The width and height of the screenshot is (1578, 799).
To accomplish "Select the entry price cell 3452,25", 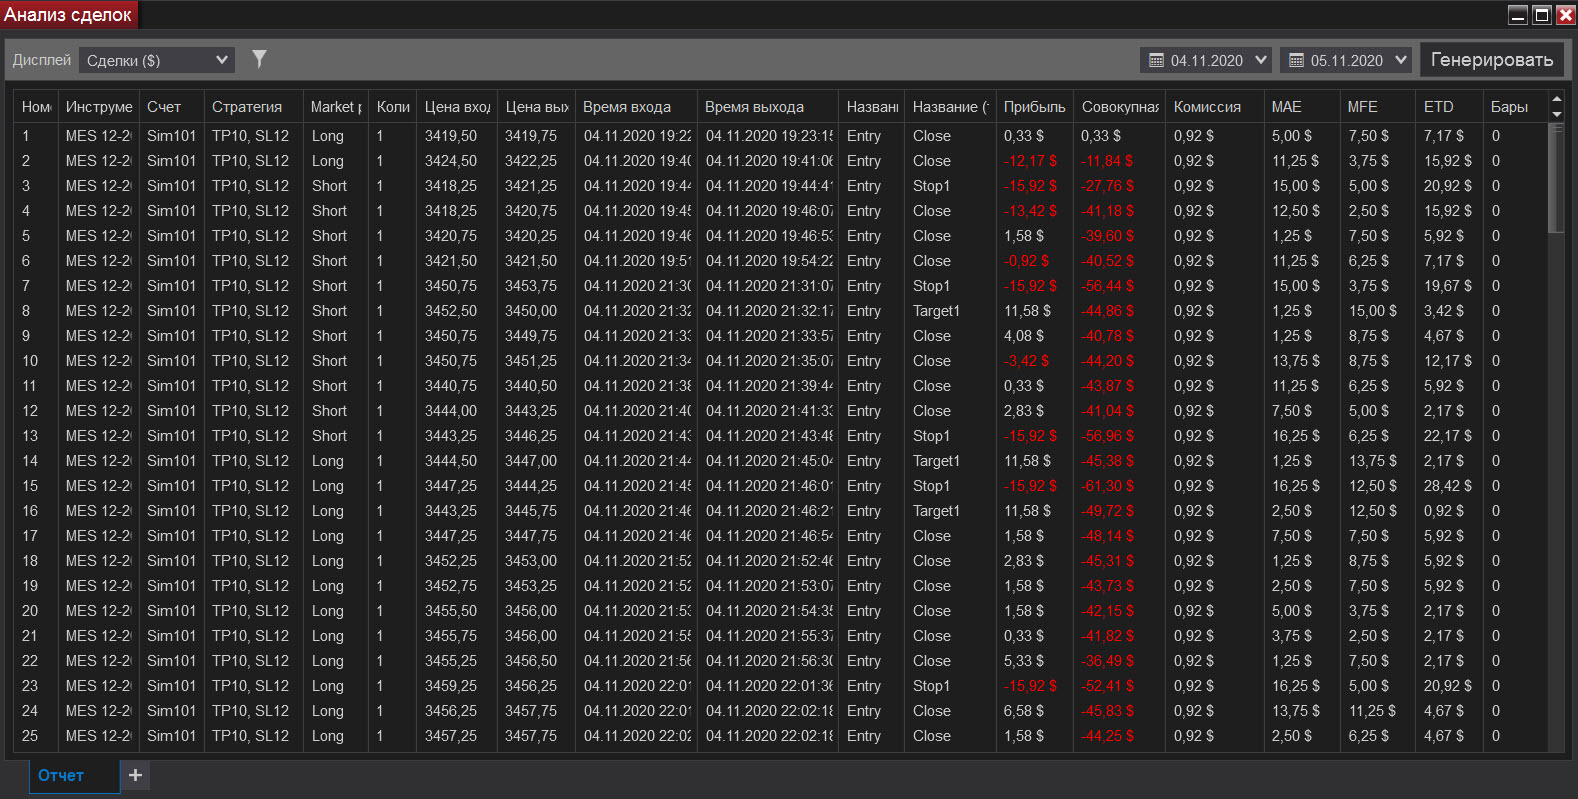I will (451, 561).
